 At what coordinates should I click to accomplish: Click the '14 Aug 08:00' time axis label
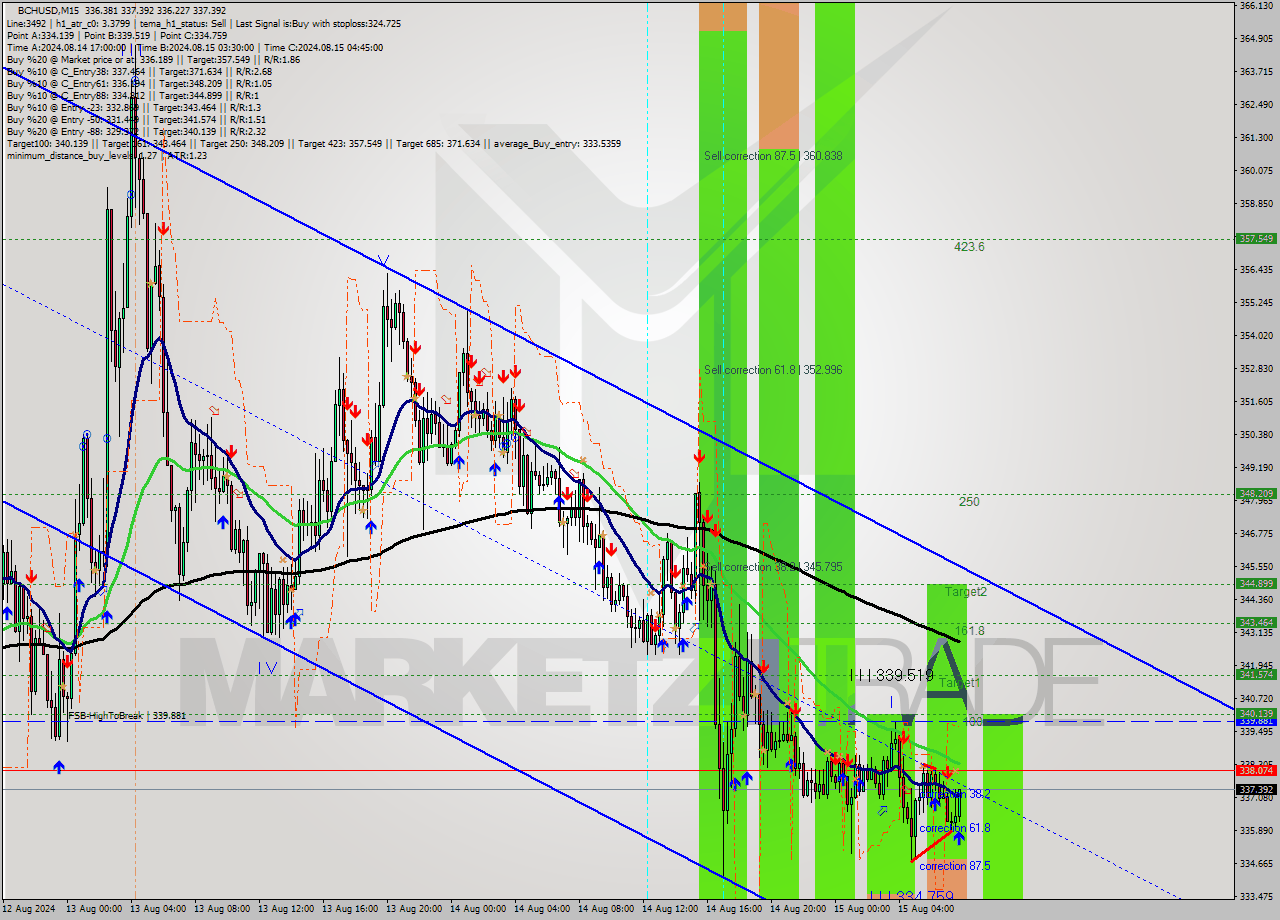pos(607,909)
